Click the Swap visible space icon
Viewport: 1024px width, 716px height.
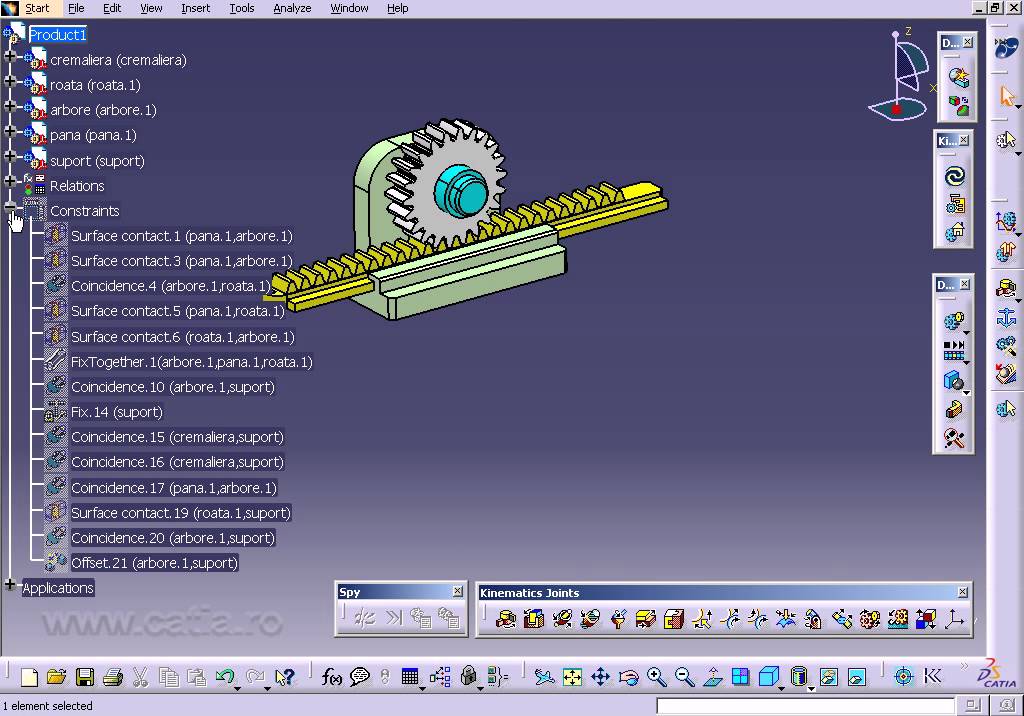tap(857, 677)
